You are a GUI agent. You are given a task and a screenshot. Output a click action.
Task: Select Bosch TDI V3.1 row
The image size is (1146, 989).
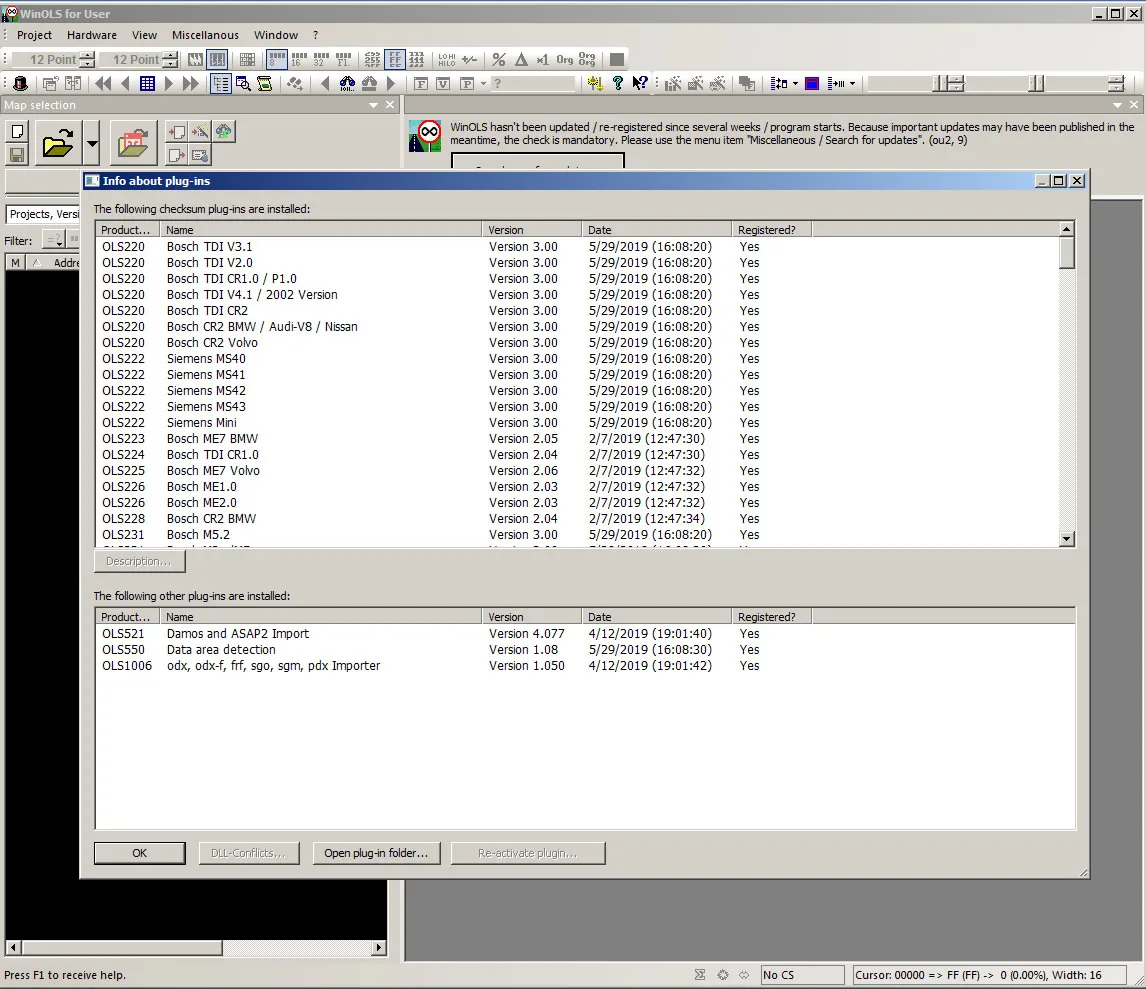click(577, 247)
